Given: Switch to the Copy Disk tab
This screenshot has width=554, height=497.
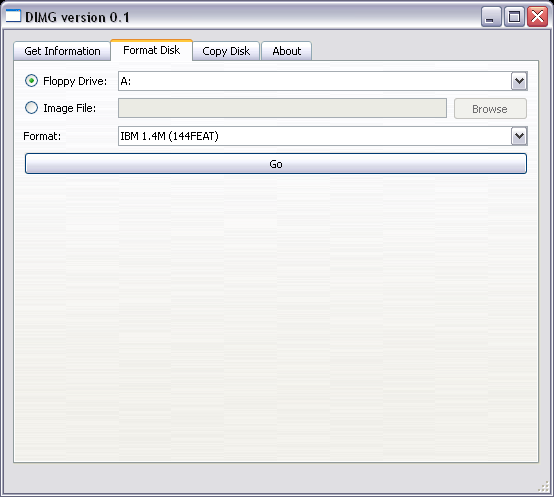Looking at the screenshot, I should [x=226, y=51].
